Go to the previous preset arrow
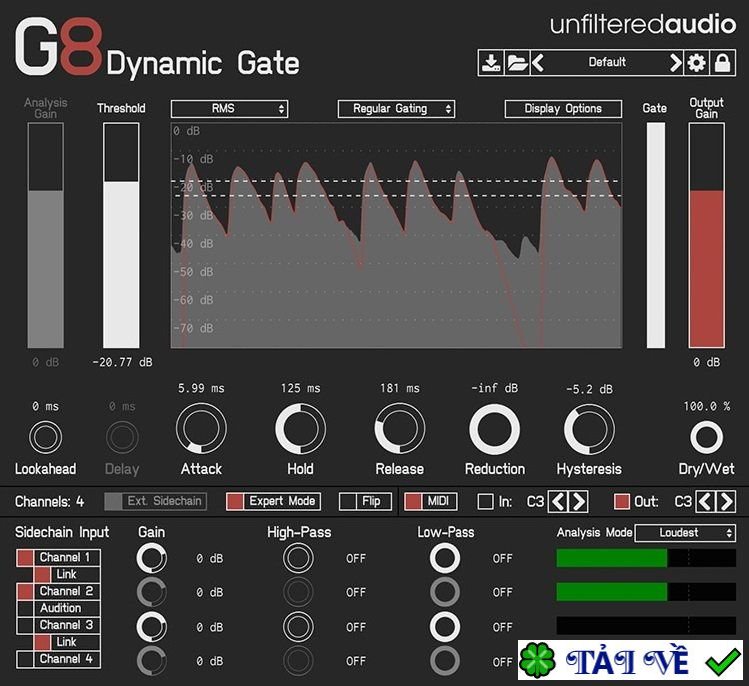Image resolution: width=749 pixels, height=686 pixels. click(539, 63)
